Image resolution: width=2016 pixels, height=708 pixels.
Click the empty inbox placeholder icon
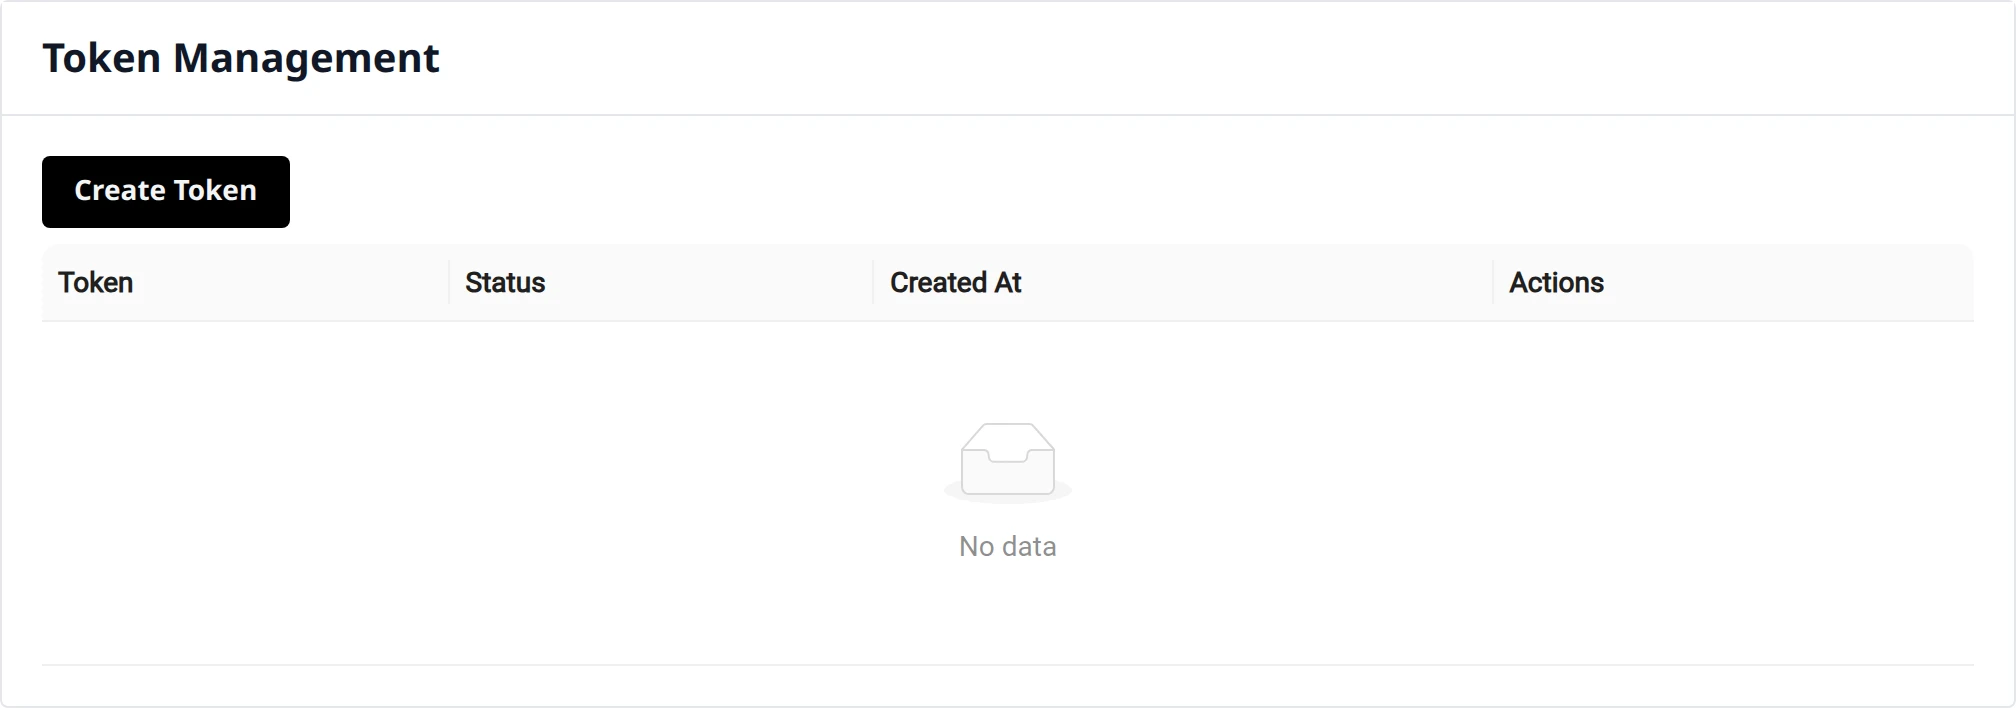pos(1008,460)
